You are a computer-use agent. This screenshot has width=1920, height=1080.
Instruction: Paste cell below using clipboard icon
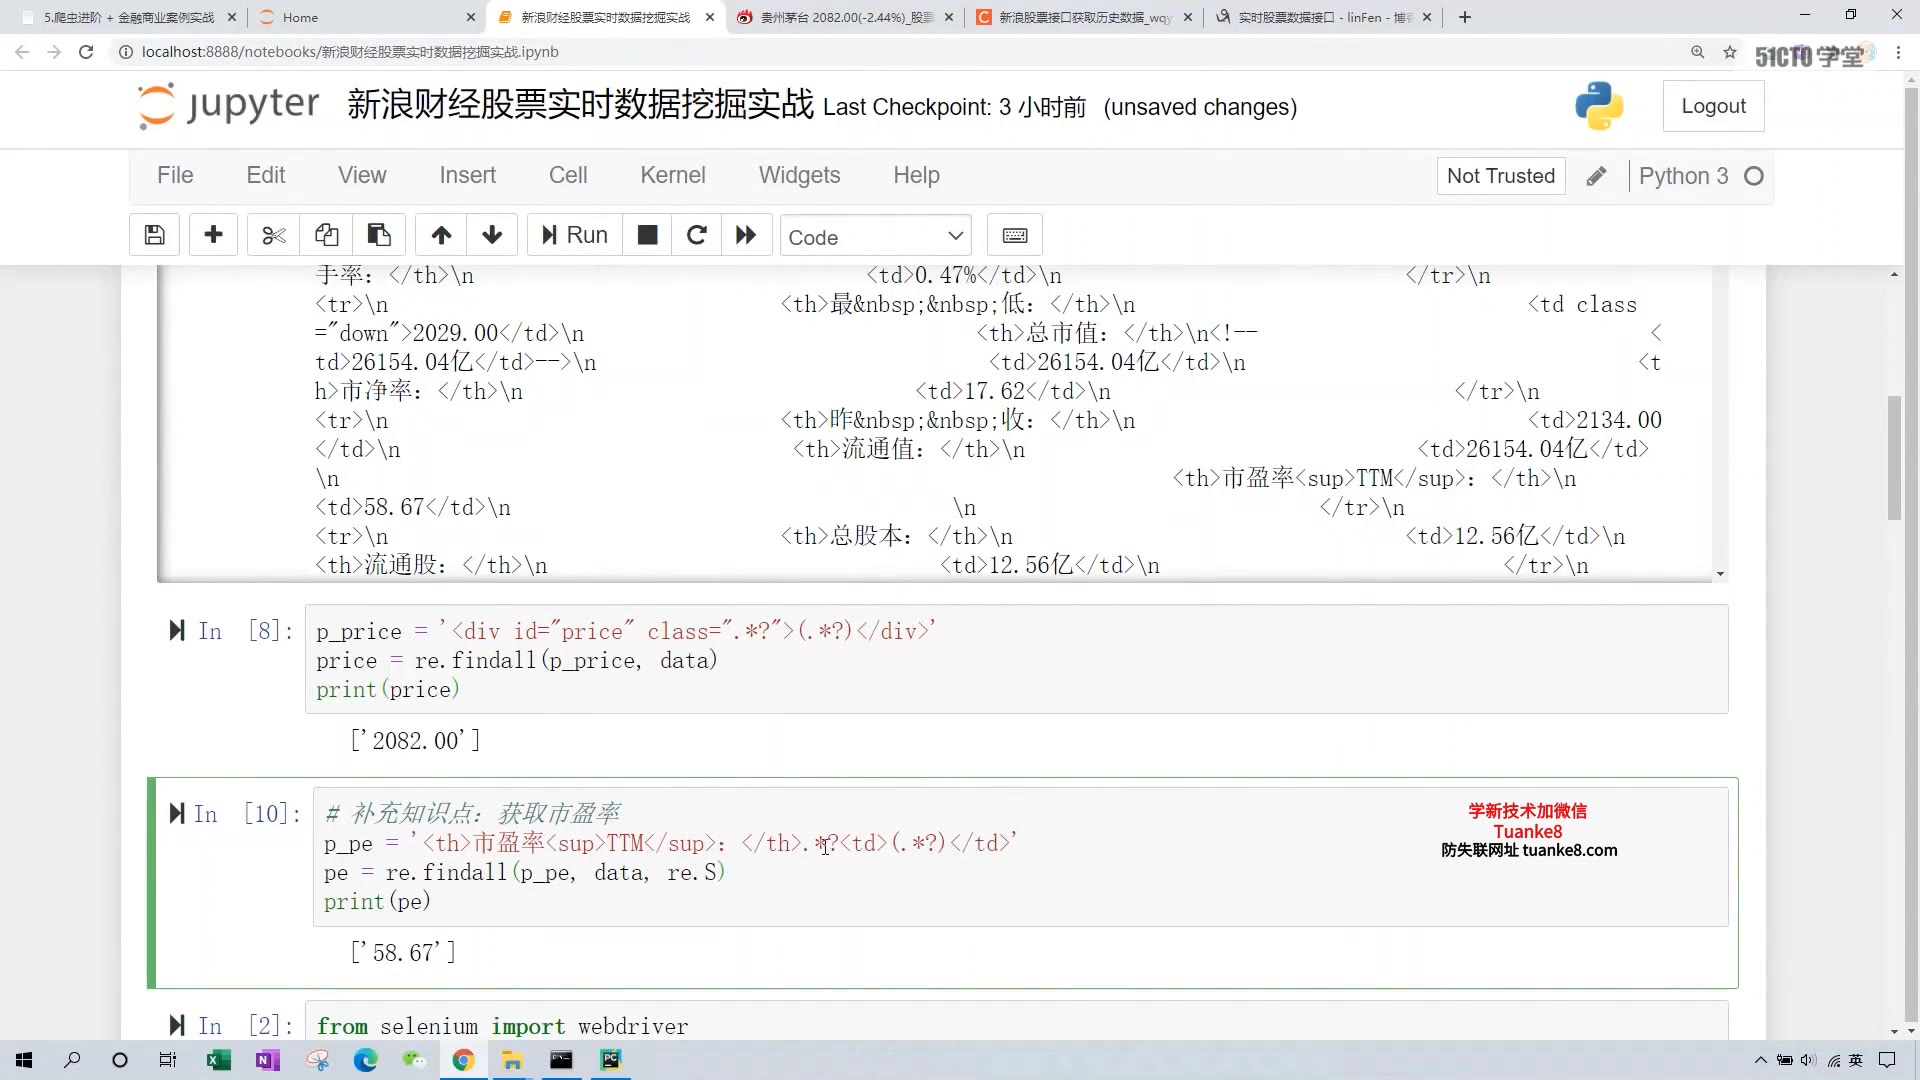click(x=378, y=235)
